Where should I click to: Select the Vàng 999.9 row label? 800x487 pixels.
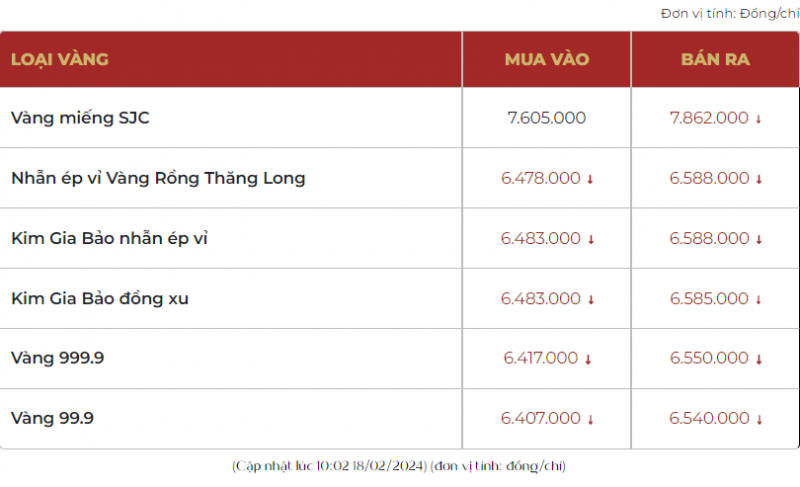[x=58, y=358]
